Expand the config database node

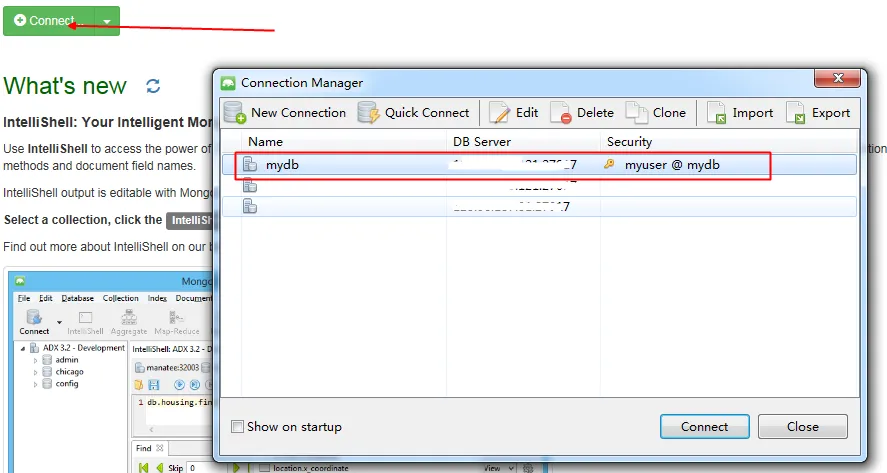click(x=35, y=384)
